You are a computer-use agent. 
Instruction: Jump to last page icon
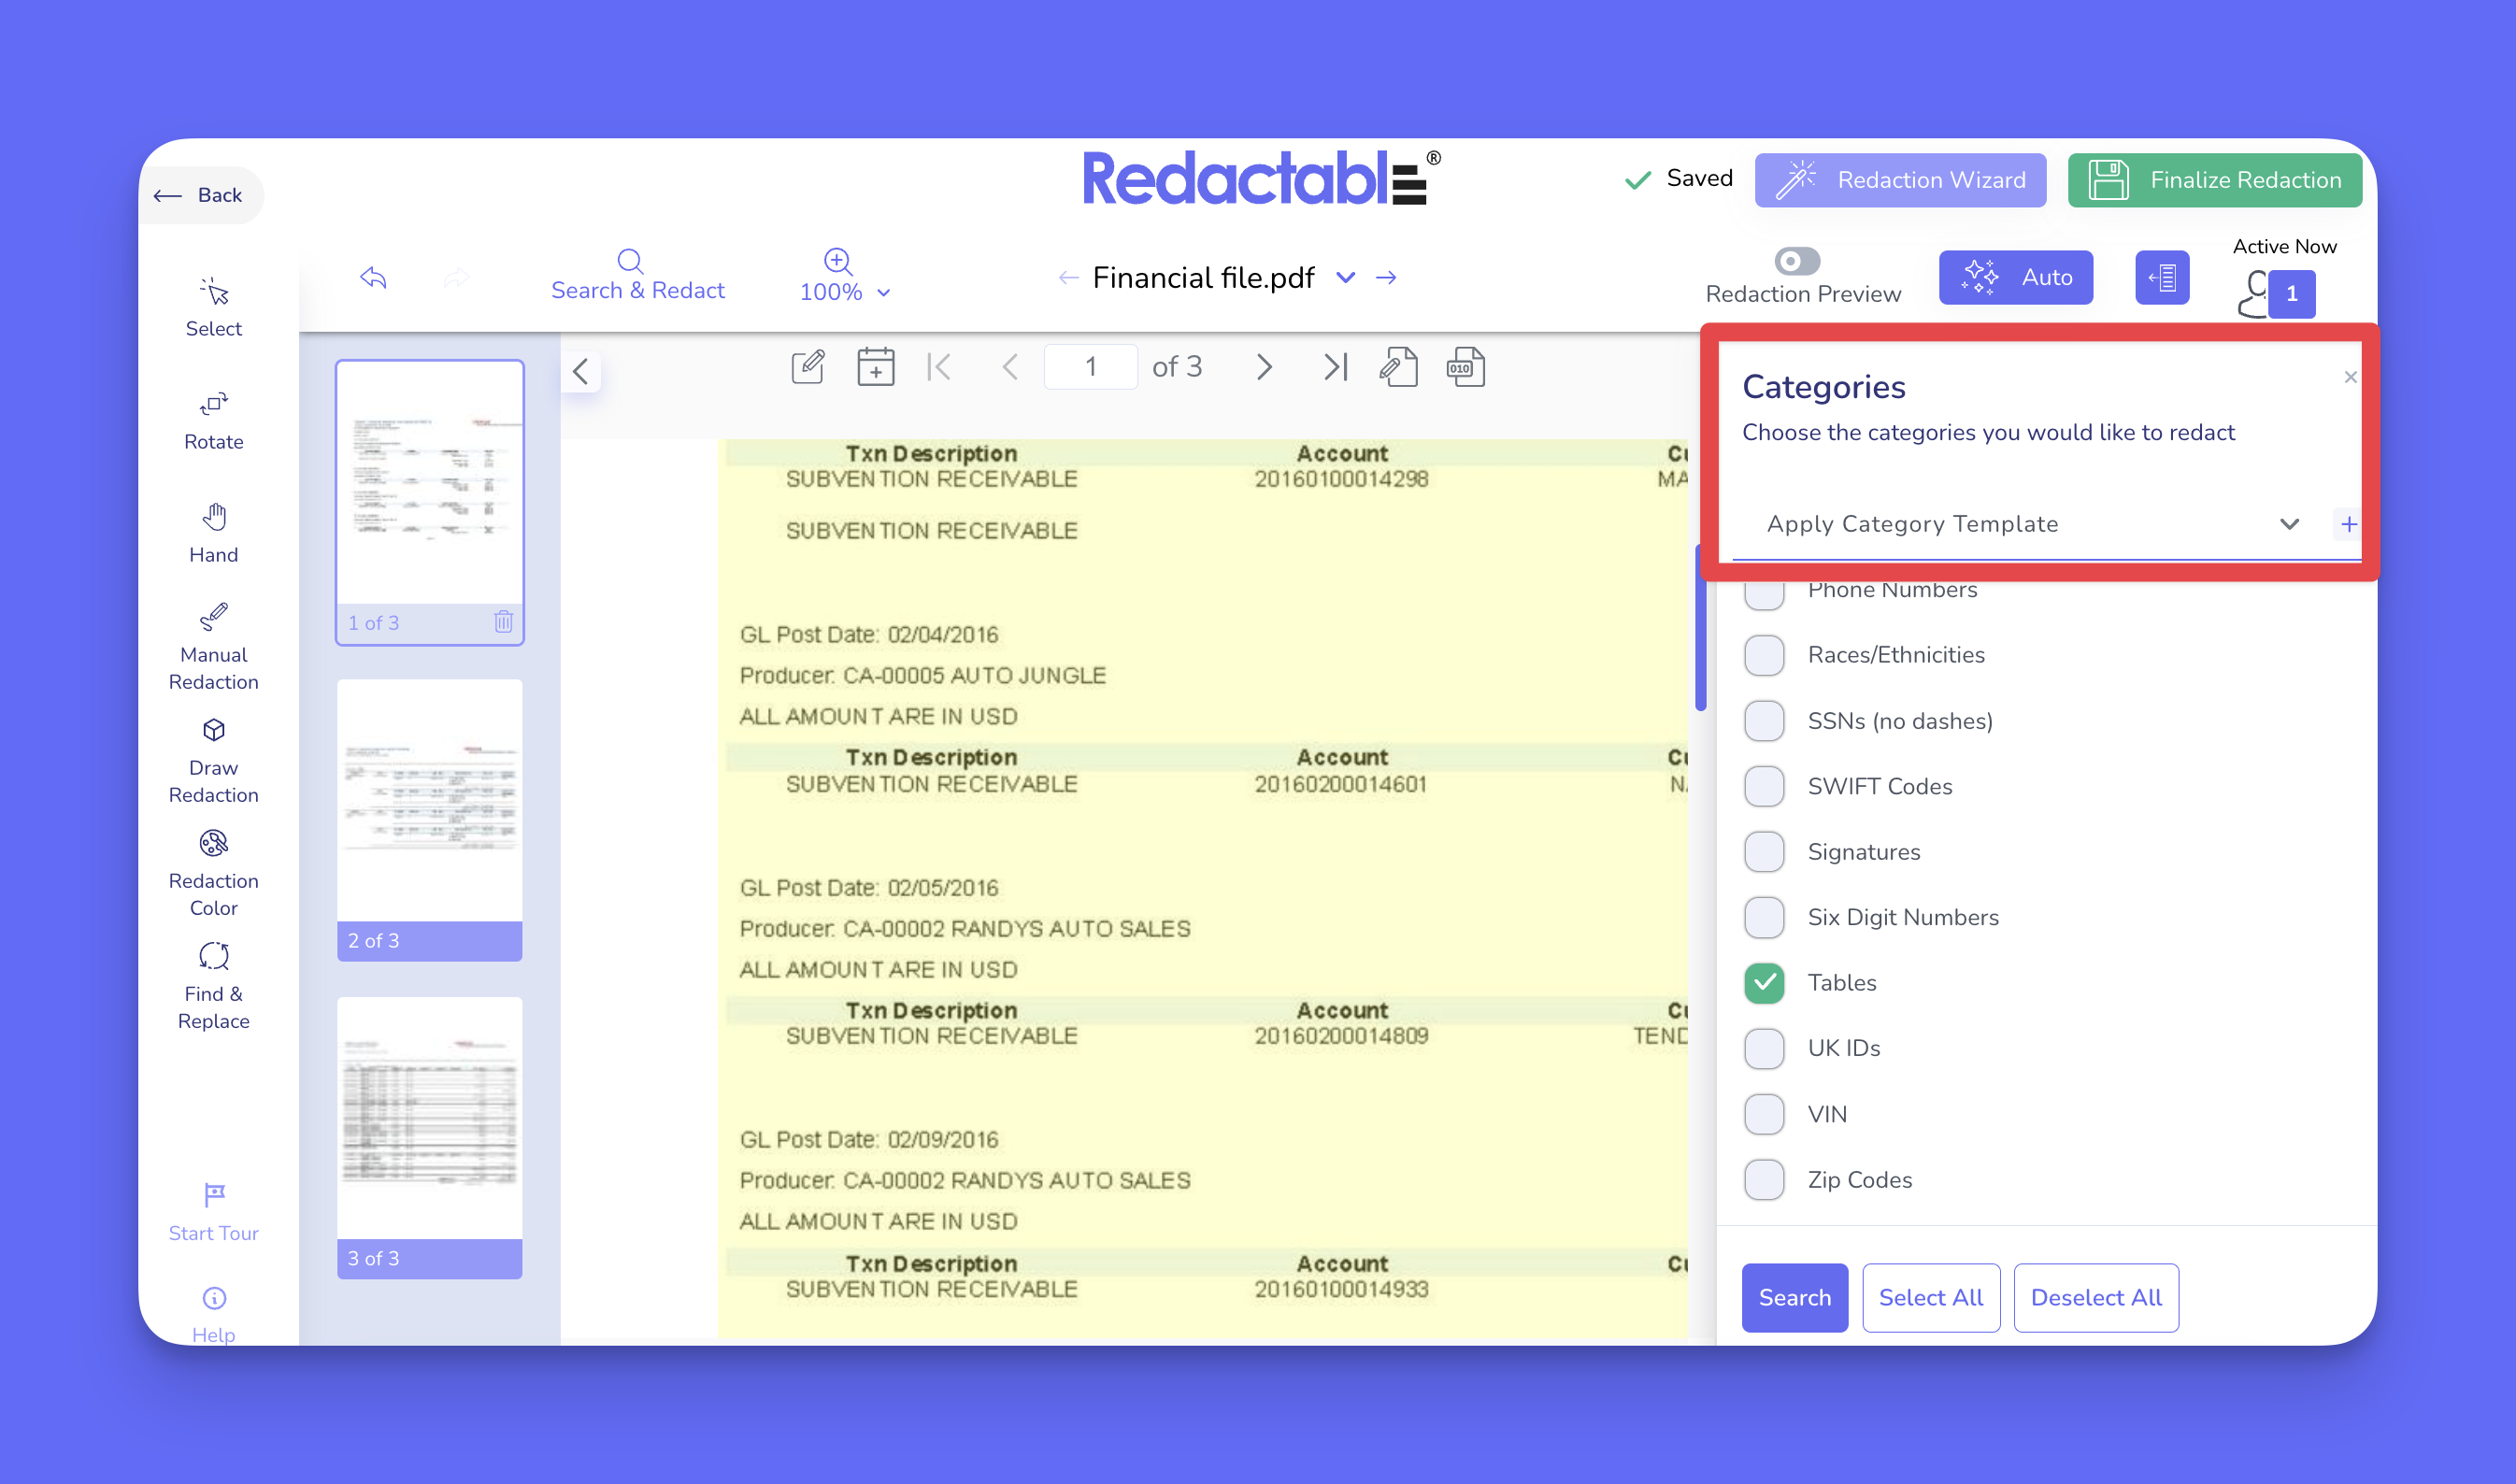coord(1335,367)
